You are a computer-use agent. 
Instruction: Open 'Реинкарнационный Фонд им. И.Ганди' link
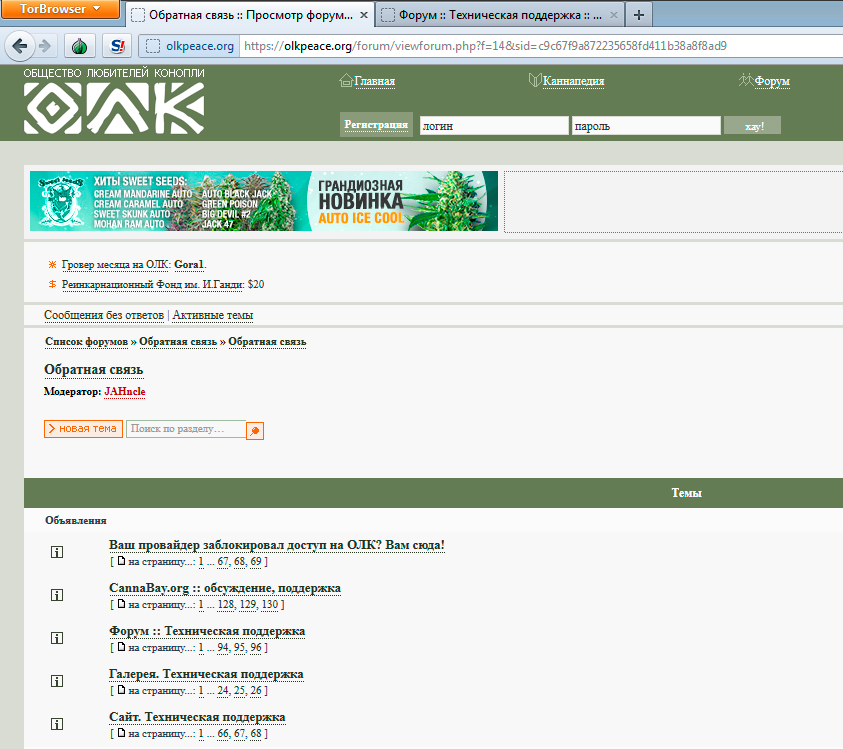[152, 284]
